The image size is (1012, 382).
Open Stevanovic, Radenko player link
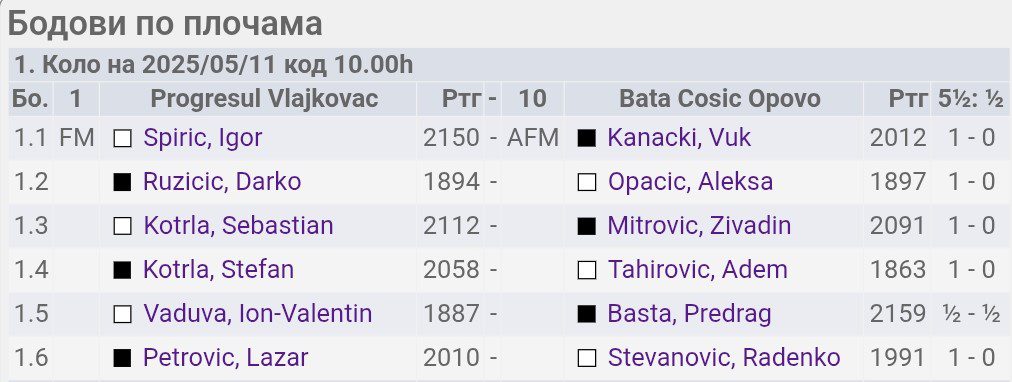(x=724, y=357)
